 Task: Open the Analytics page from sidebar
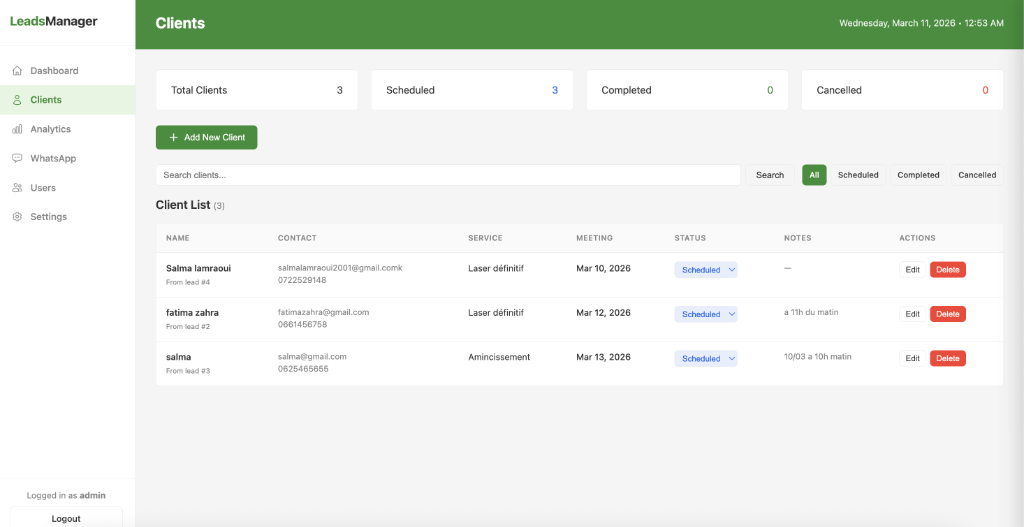(x=50, y=129)
